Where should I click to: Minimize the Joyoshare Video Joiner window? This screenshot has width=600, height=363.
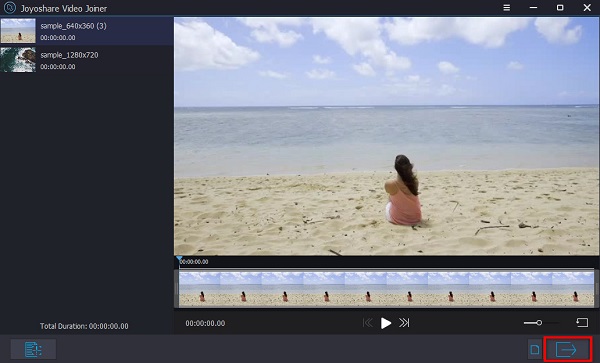point(533,8)
